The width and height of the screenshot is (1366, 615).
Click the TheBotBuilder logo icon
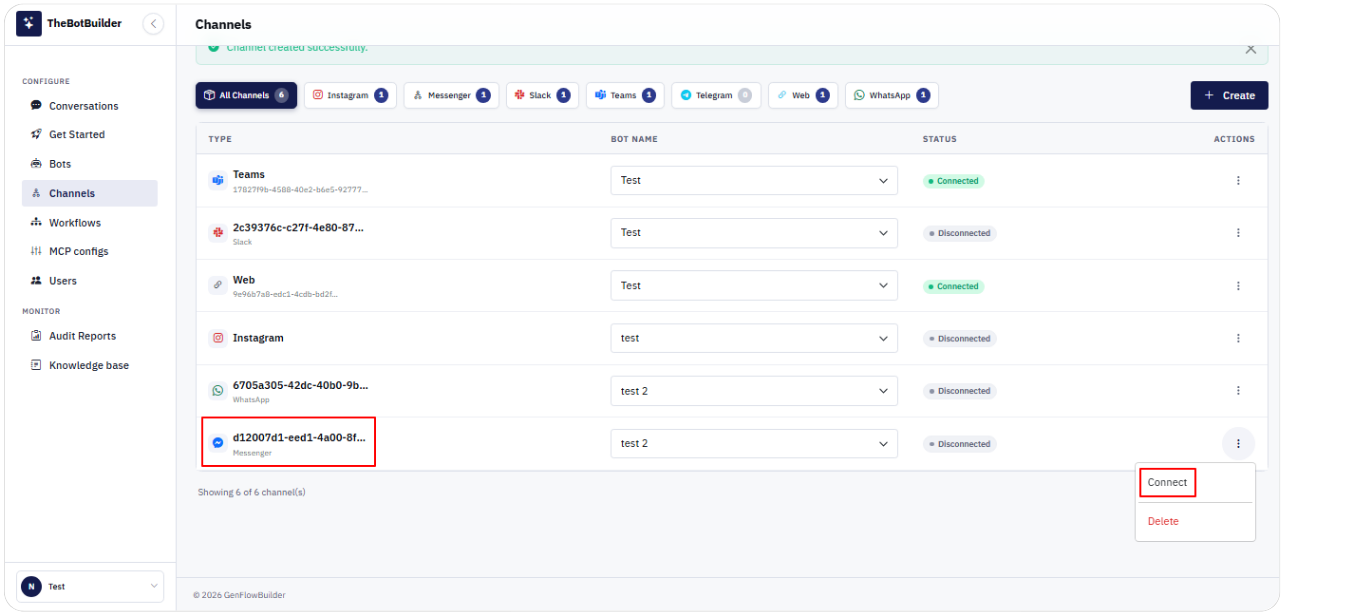(x=29, y=23)
